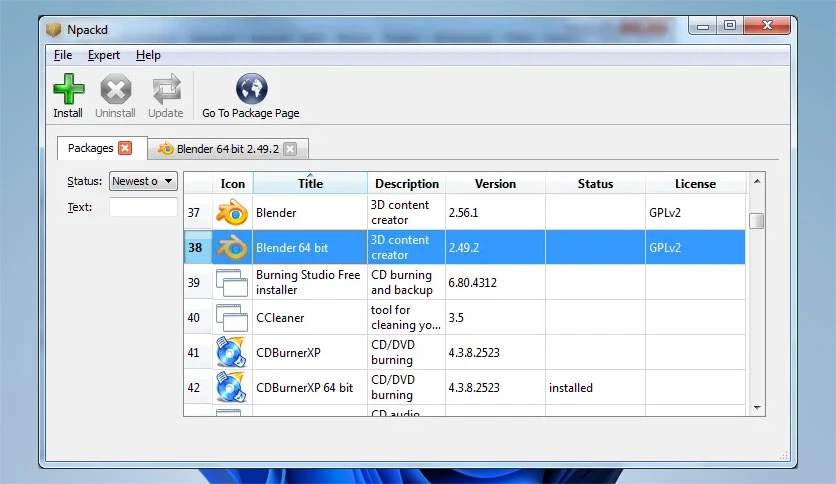Screen dimensions: 836x484
Task: Click GPLv2 license in highlighted row
Action: [695, 247]
